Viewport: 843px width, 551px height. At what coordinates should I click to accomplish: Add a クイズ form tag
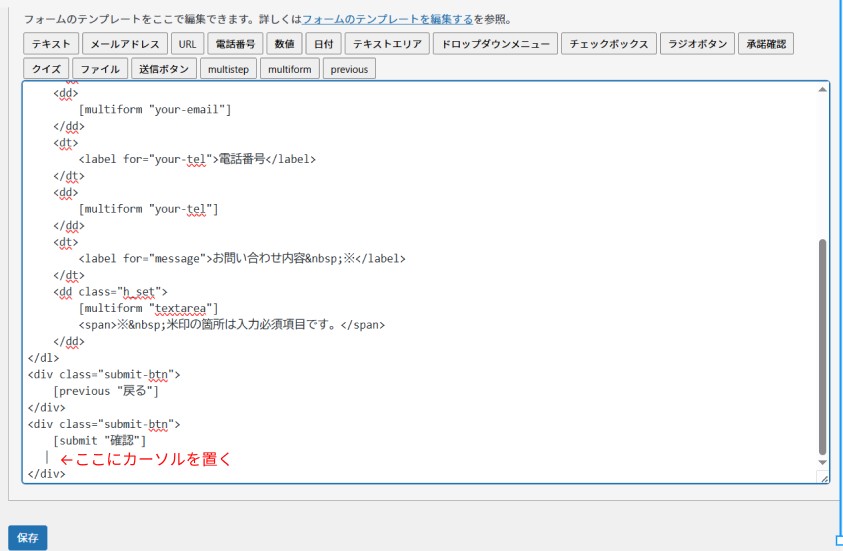coord(46,69)
